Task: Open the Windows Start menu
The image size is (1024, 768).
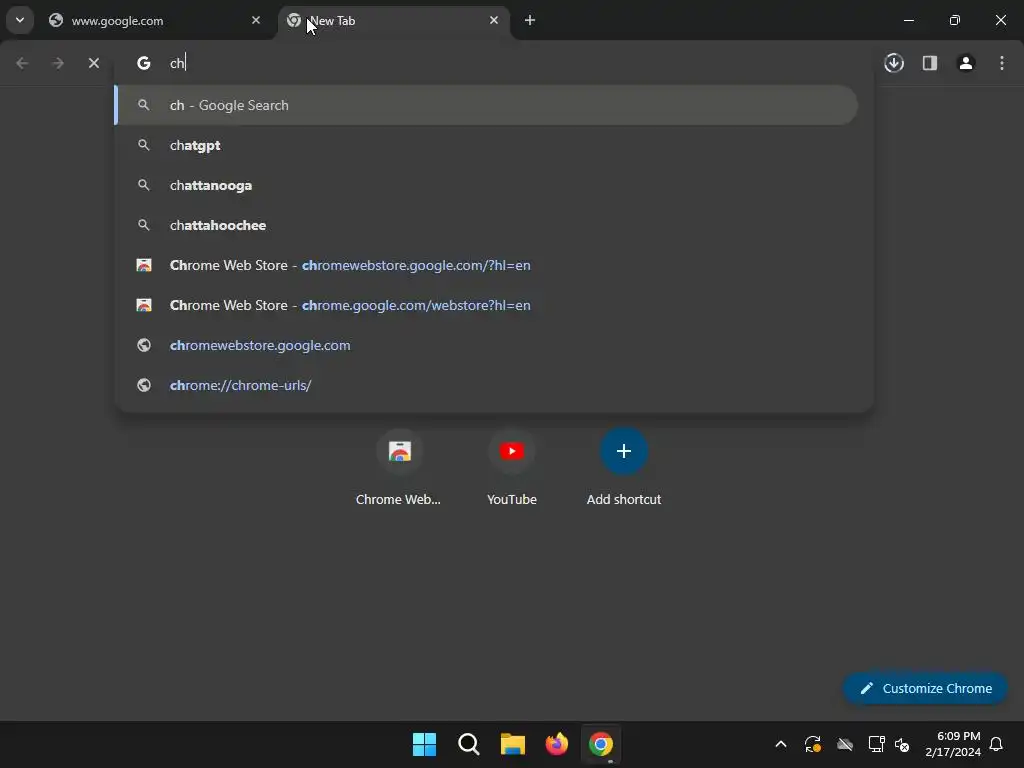Action: pyautogui.click(x=424, y=744)
